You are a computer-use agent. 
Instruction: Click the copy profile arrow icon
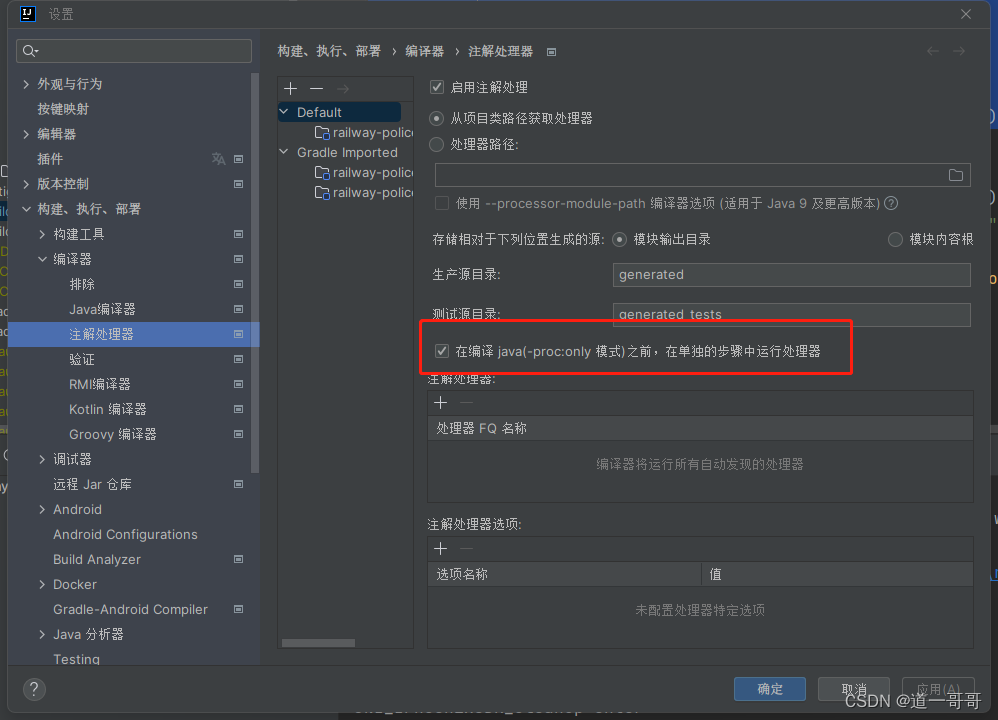342,88
